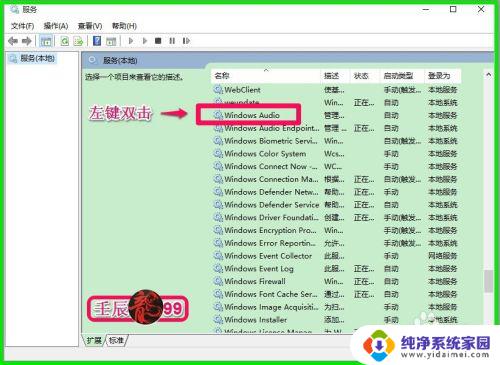Sort by the 描述 column header
Screen dimensions: 500x365
pos(335,76)
